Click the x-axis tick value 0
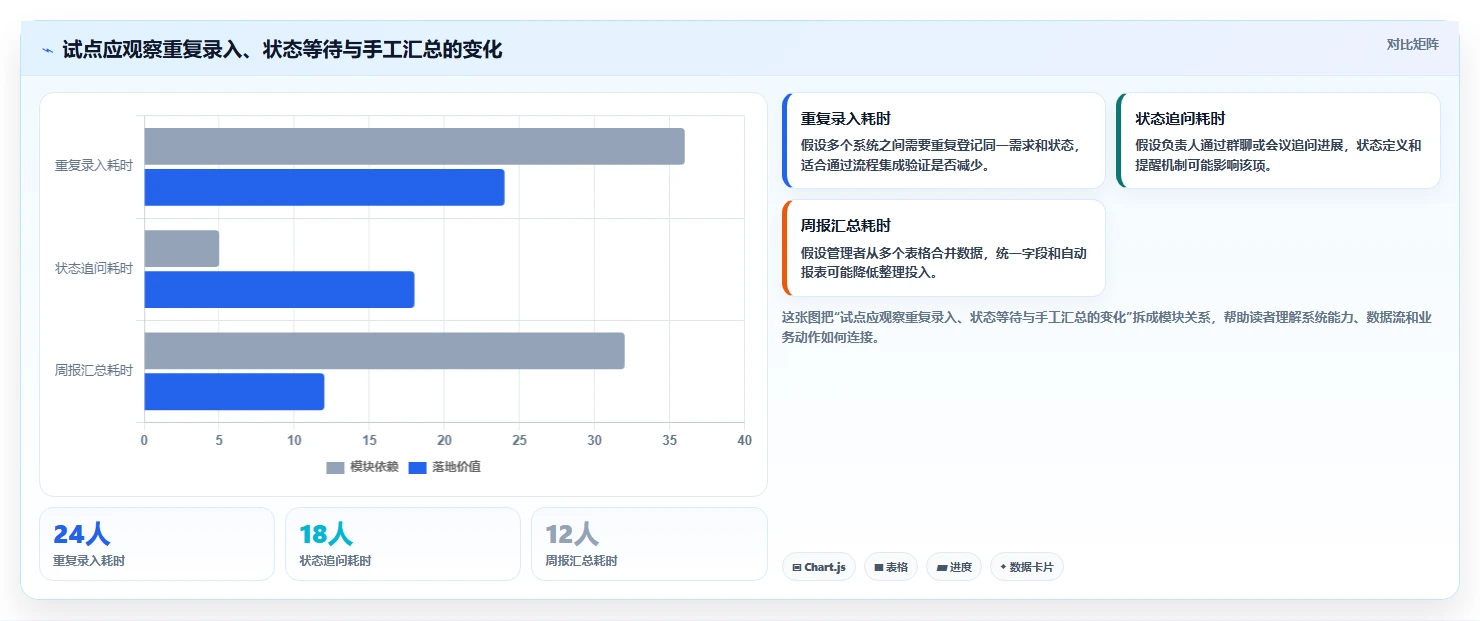The width and height of the screenshot is (1480, 621). [x=144, y=440]
